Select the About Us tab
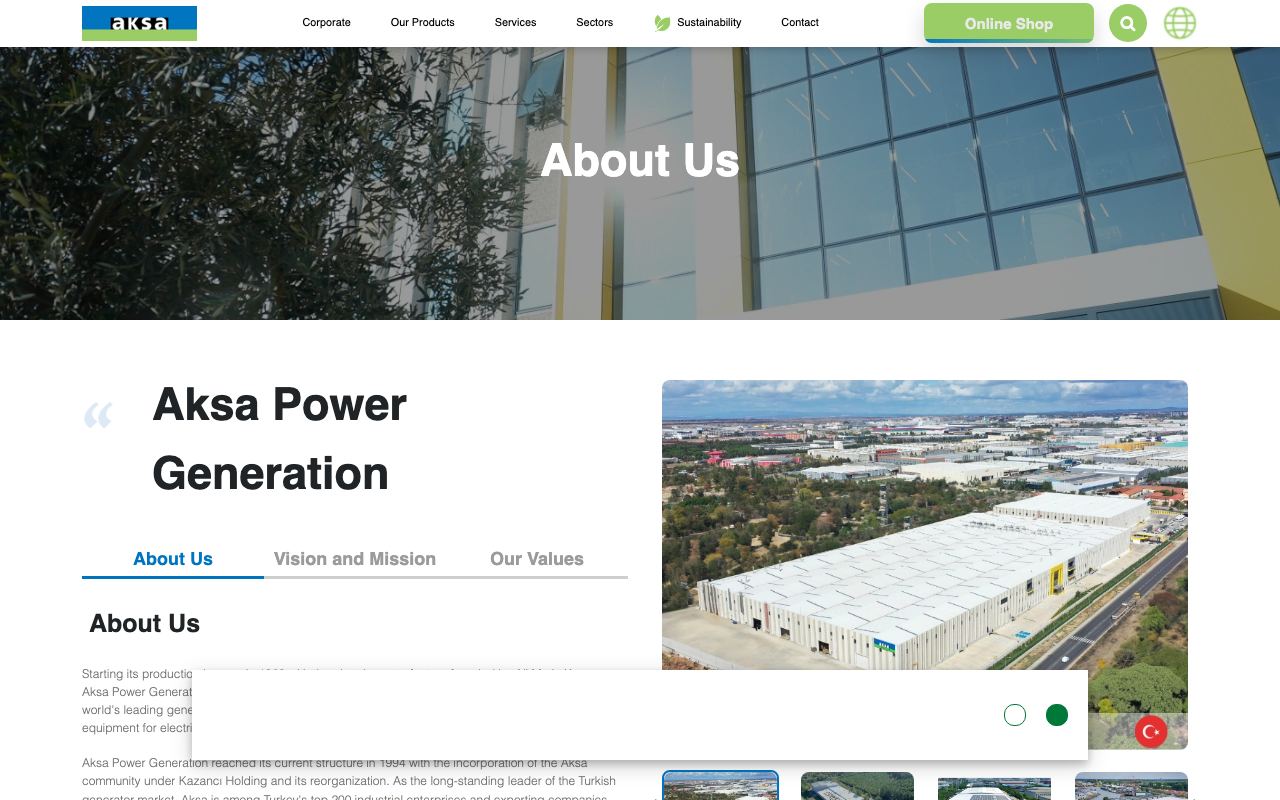1280x800 pixels. 173,559
